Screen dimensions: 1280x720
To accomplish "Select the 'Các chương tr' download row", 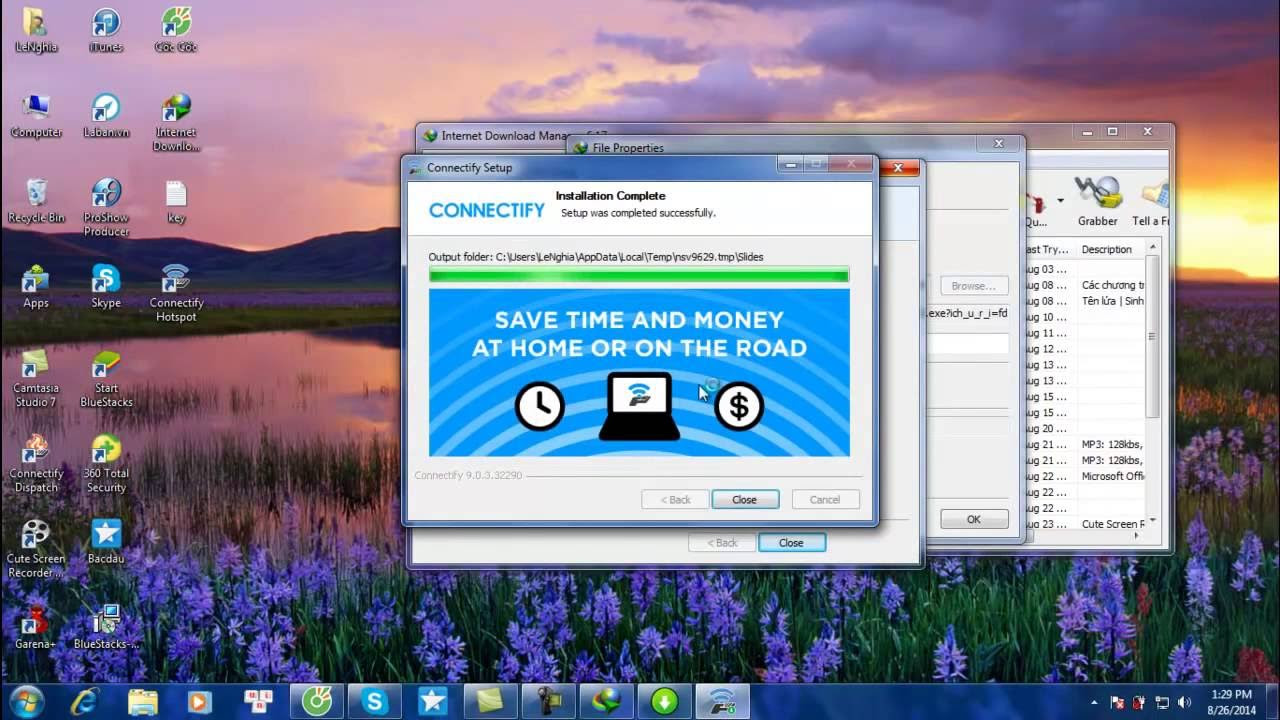I will [x=1086, y=285].
